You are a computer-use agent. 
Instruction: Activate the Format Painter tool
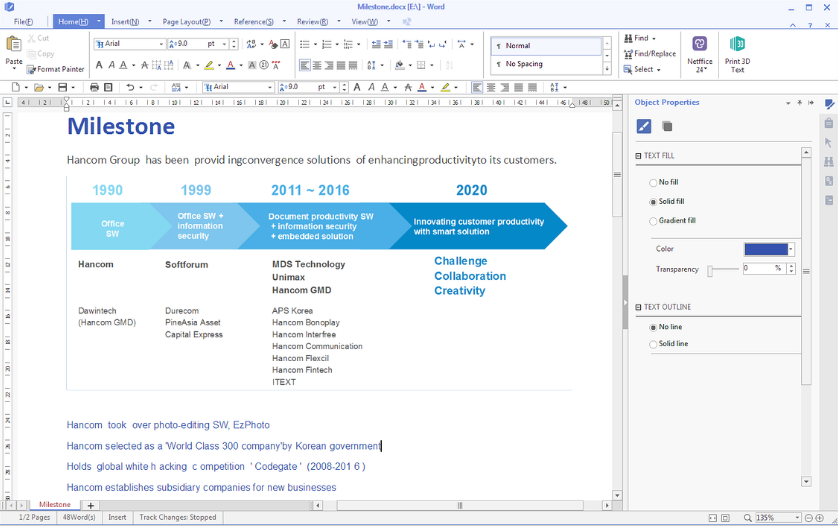pyautogui.click(x=56, y=69)
